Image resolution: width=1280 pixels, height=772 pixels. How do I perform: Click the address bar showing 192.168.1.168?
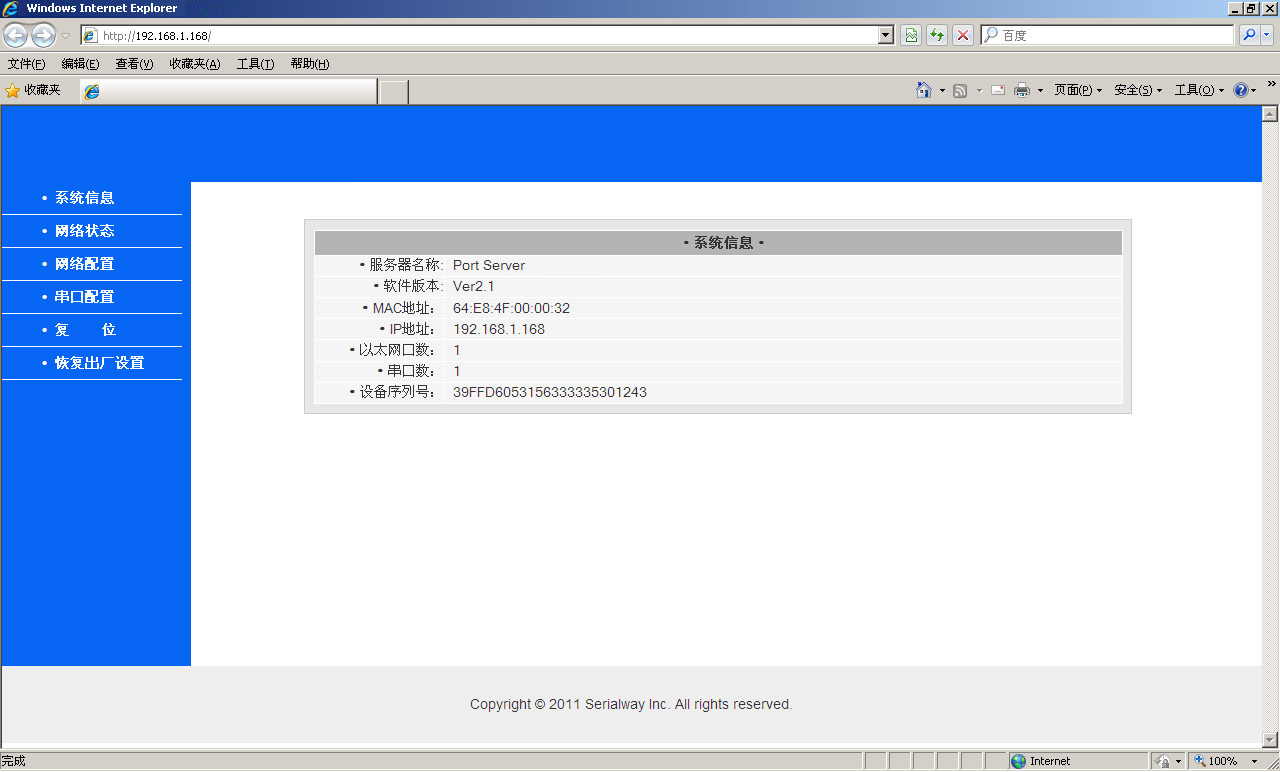click(478, 35)
